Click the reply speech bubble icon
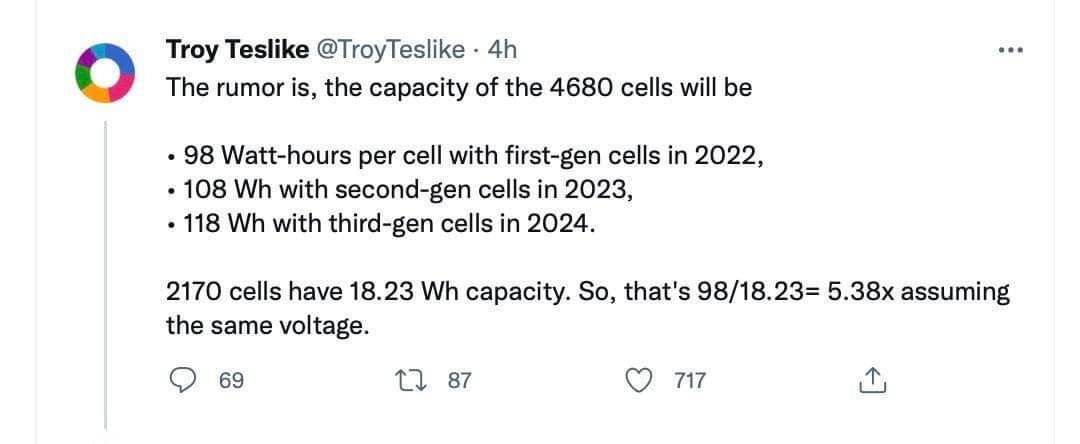Viewport: 1080px width, 444px height. click(182, 380)
